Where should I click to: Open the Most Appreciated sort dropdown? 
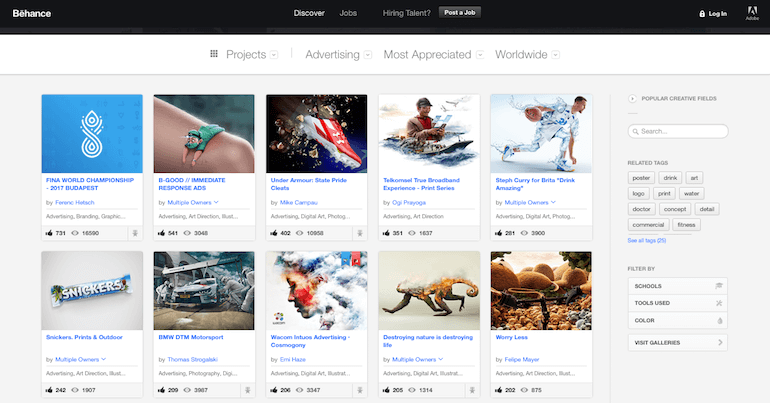coord(480,54)
